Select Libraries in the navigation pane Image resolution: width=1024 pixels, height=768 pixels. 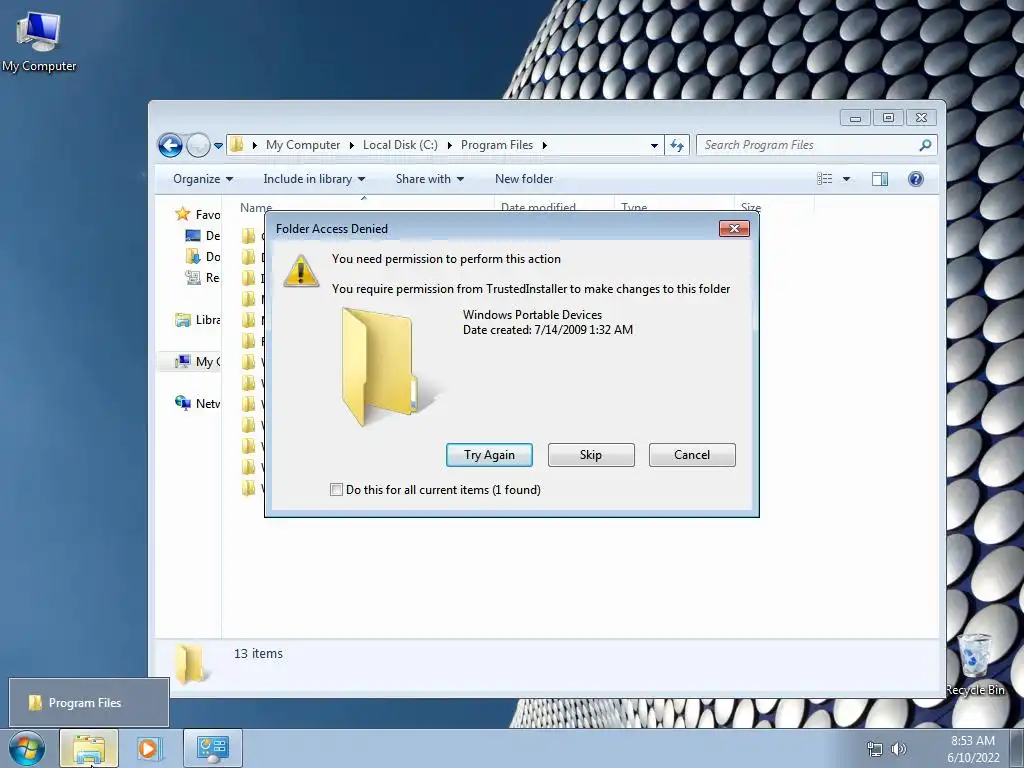[198, 320]
